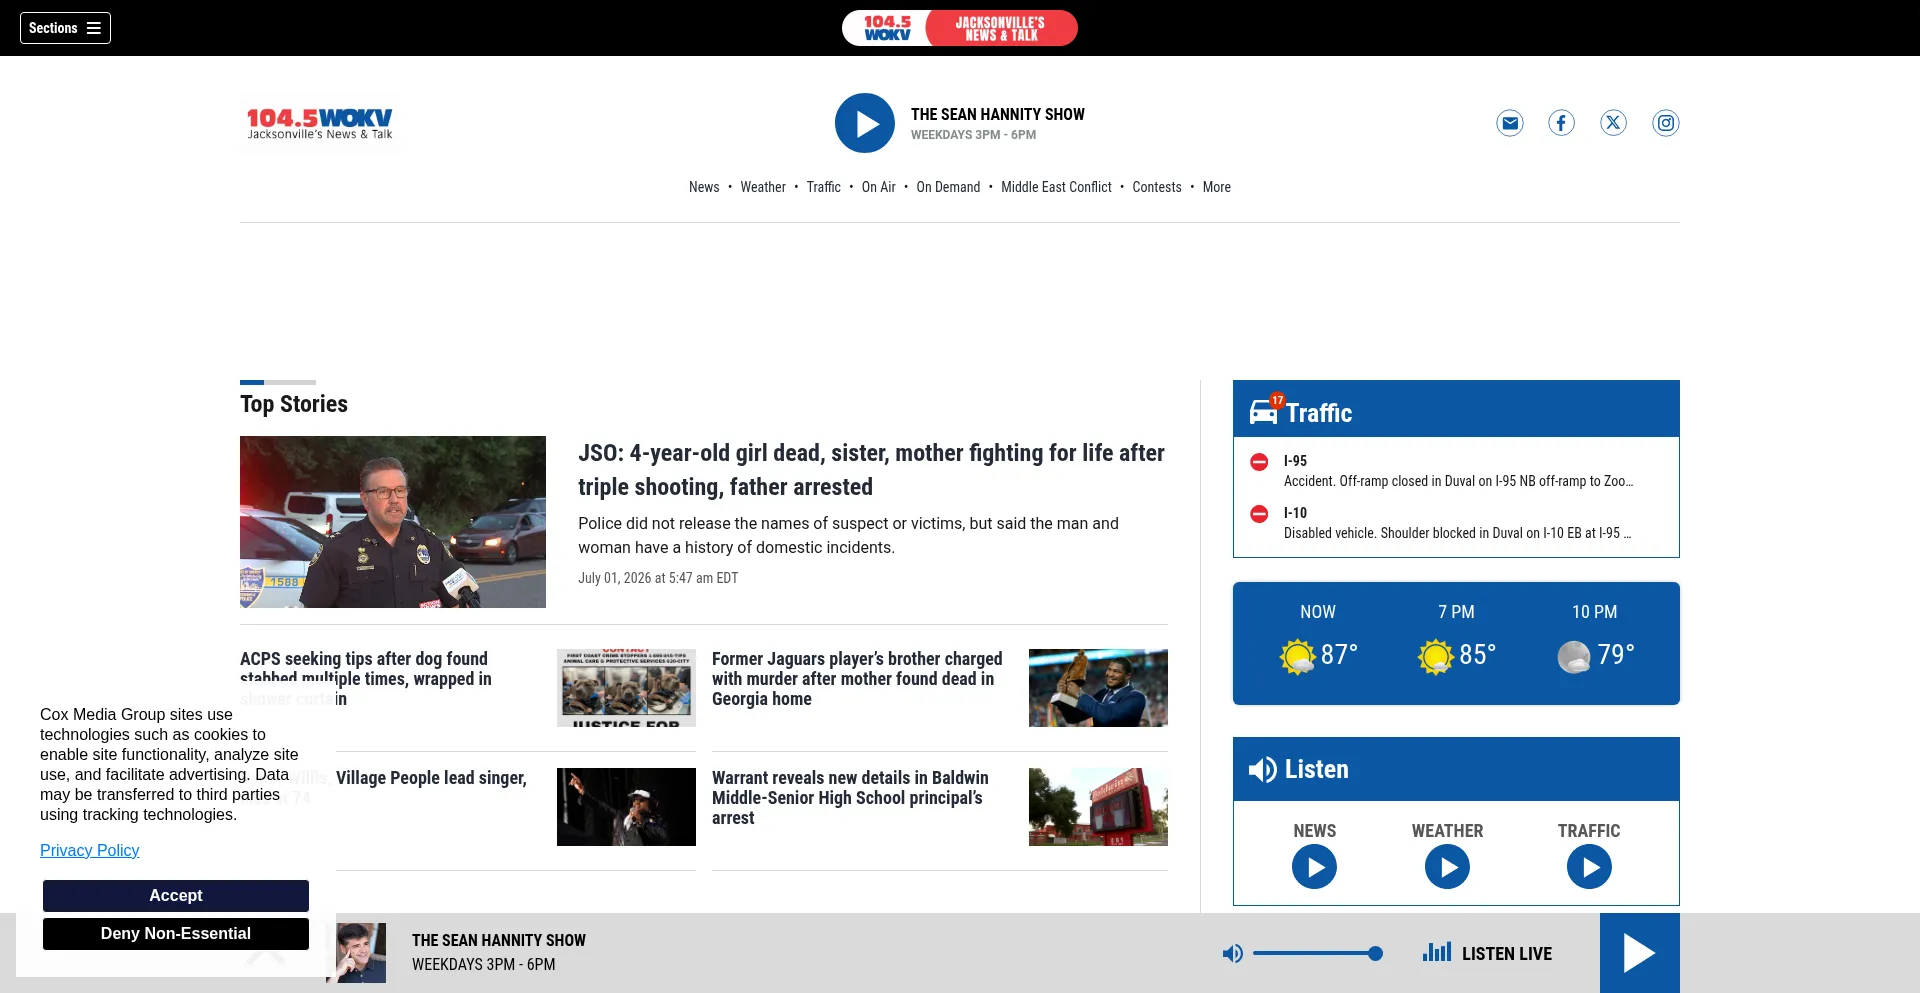Image resolution: width=1920 pixels, height=993 pixels.
Task: Click the 104.5 WOKV banner logo at top
Action: [x=960, y=28]
